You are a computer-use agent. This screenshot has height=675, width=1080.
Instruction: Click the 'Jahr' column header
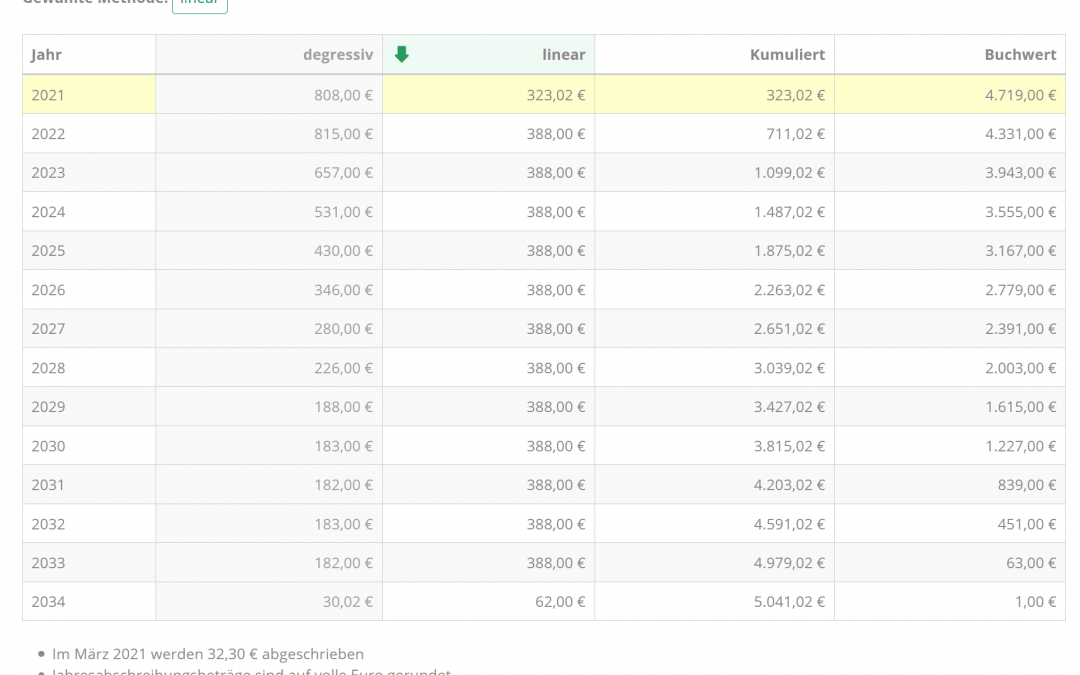pos(46,55)
